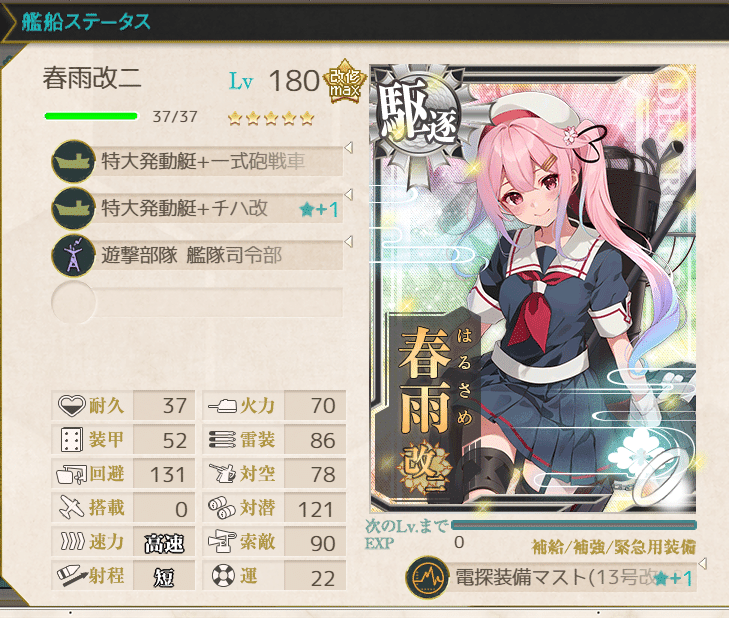Expand arrow beside 遊撃部隊 艦隊司令部 slot

point(348,241)
